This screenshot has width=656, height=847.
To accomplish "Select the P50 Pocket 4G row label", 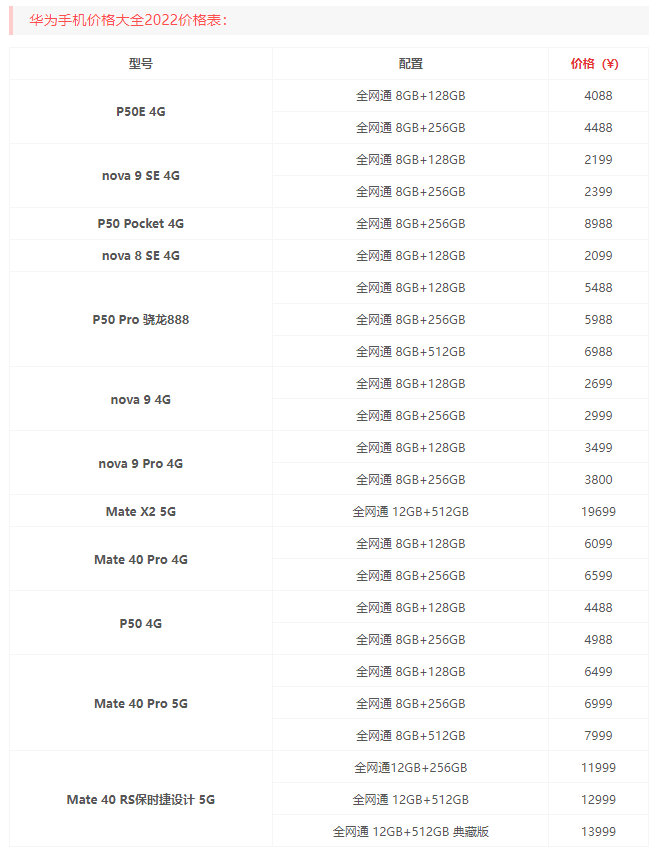I will [x=141, y=224].
